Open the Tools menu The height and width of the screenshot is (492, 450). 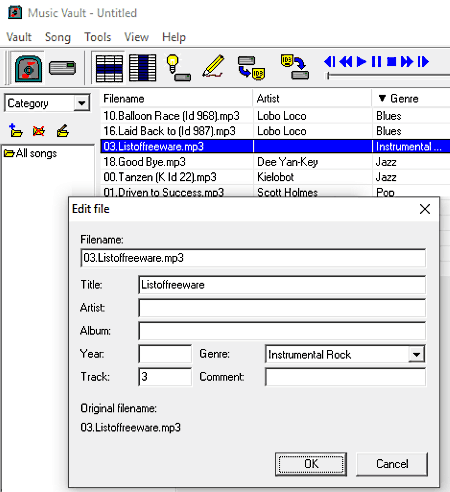pos(98,37)
